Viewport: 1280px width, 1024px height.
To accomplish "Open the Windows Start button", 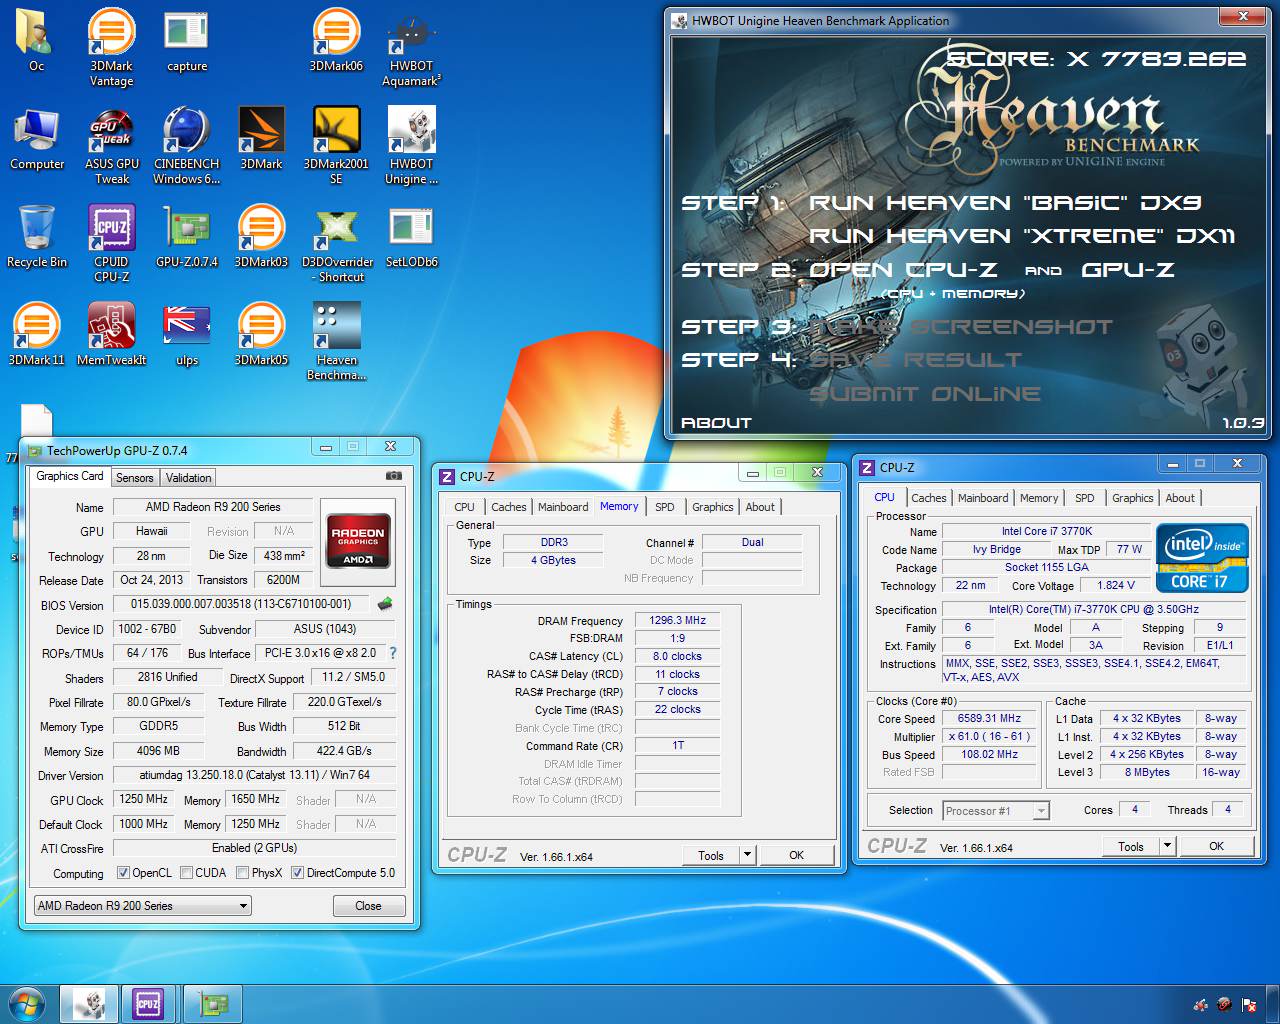I will coord(26,1003).
